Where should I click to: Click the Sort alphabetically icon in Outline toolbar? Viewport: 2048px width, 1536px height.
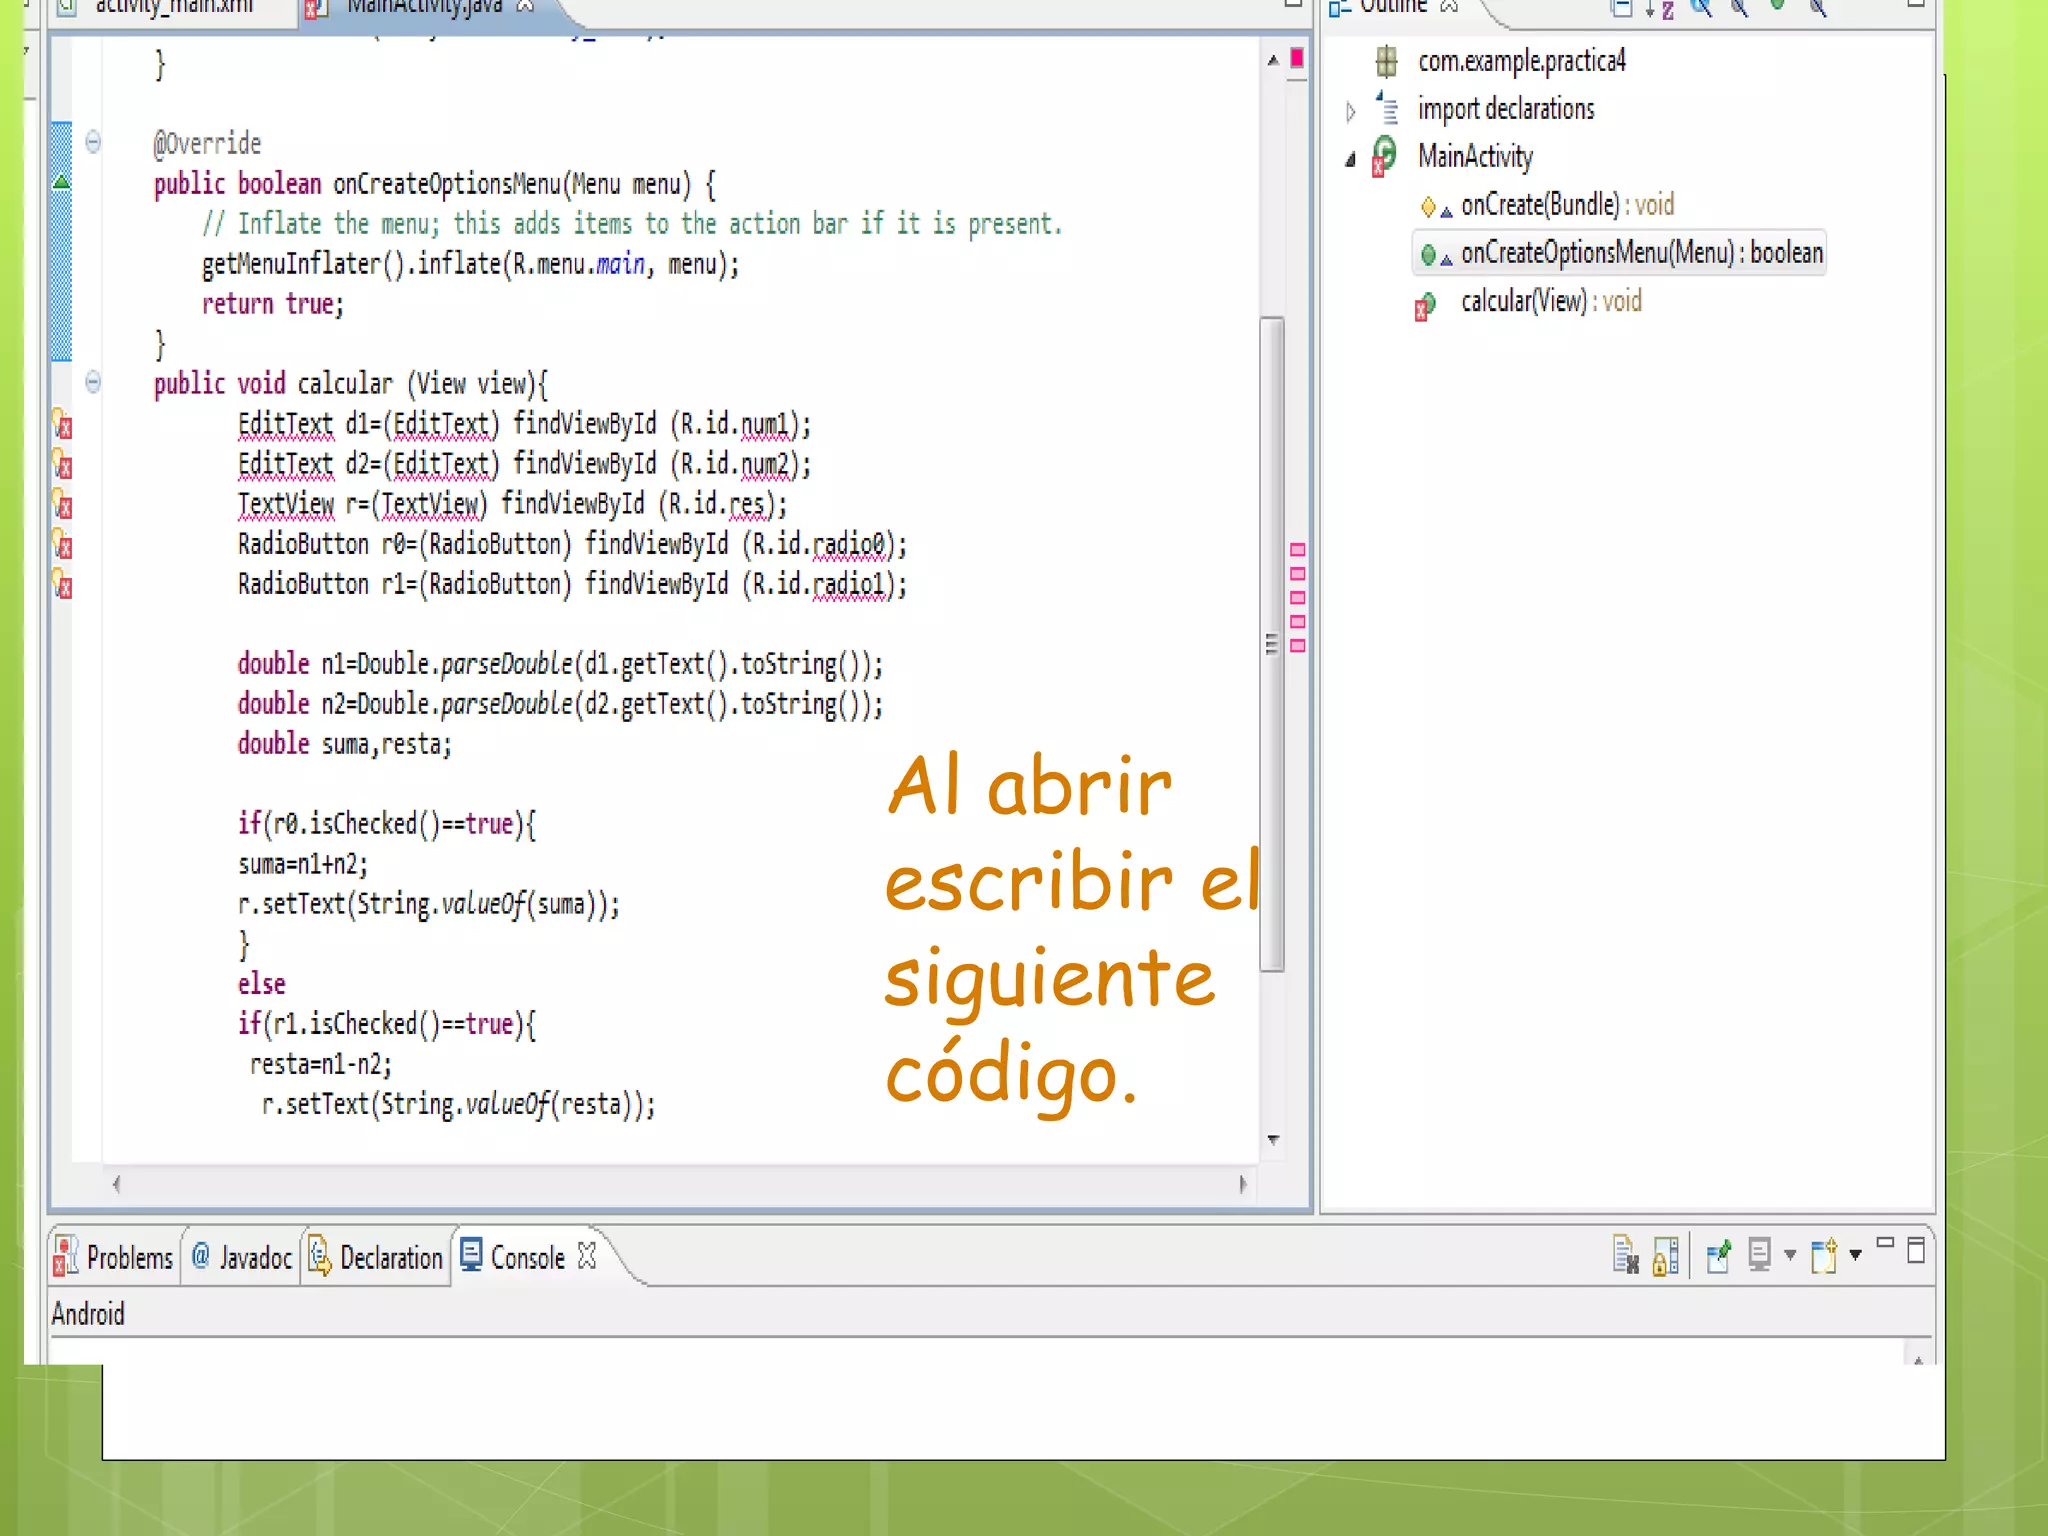[1660, 9]
